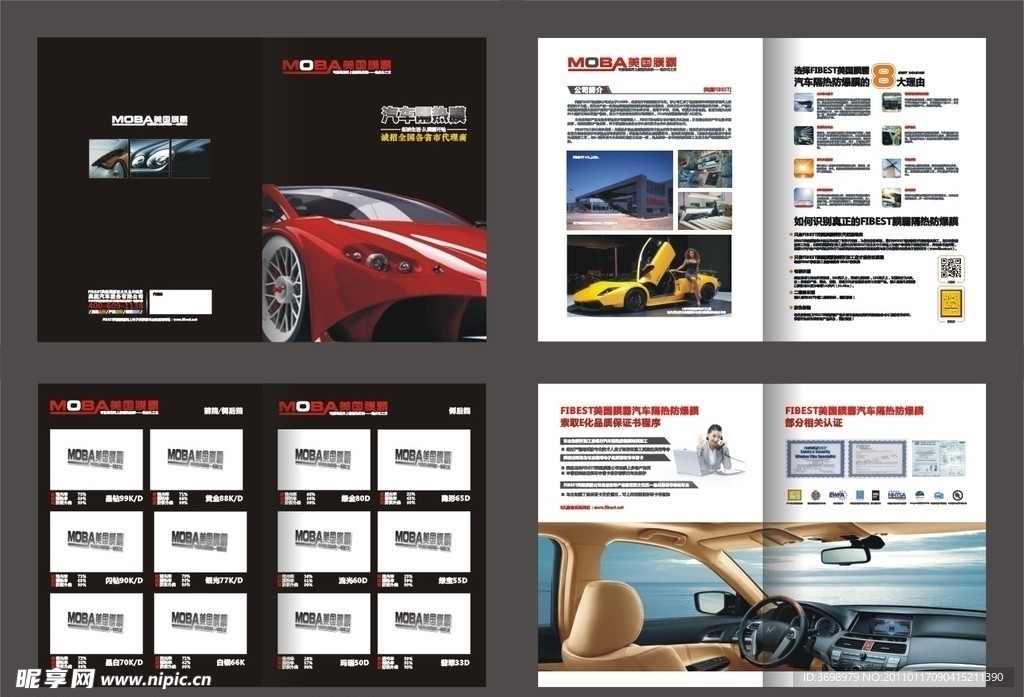
Task: Click the UL certification logo
Action: (x=957, y=495)
